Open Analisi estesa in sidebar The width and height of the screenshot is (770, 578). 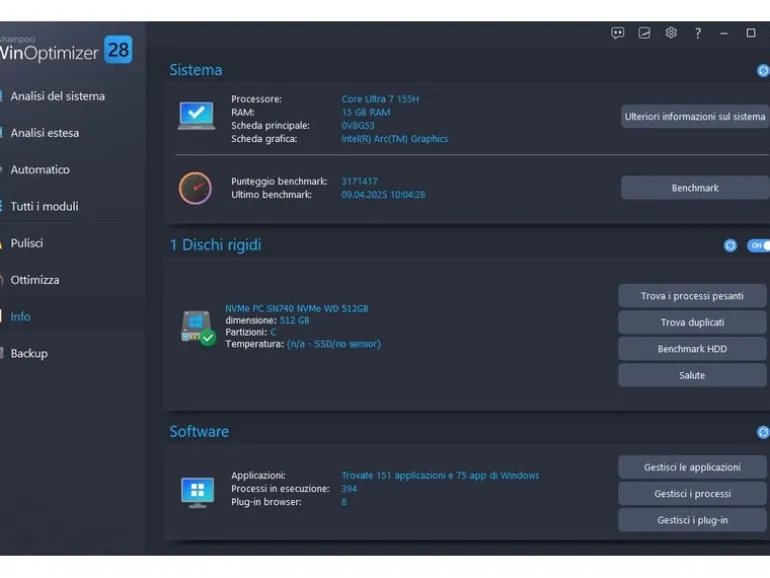45,133
